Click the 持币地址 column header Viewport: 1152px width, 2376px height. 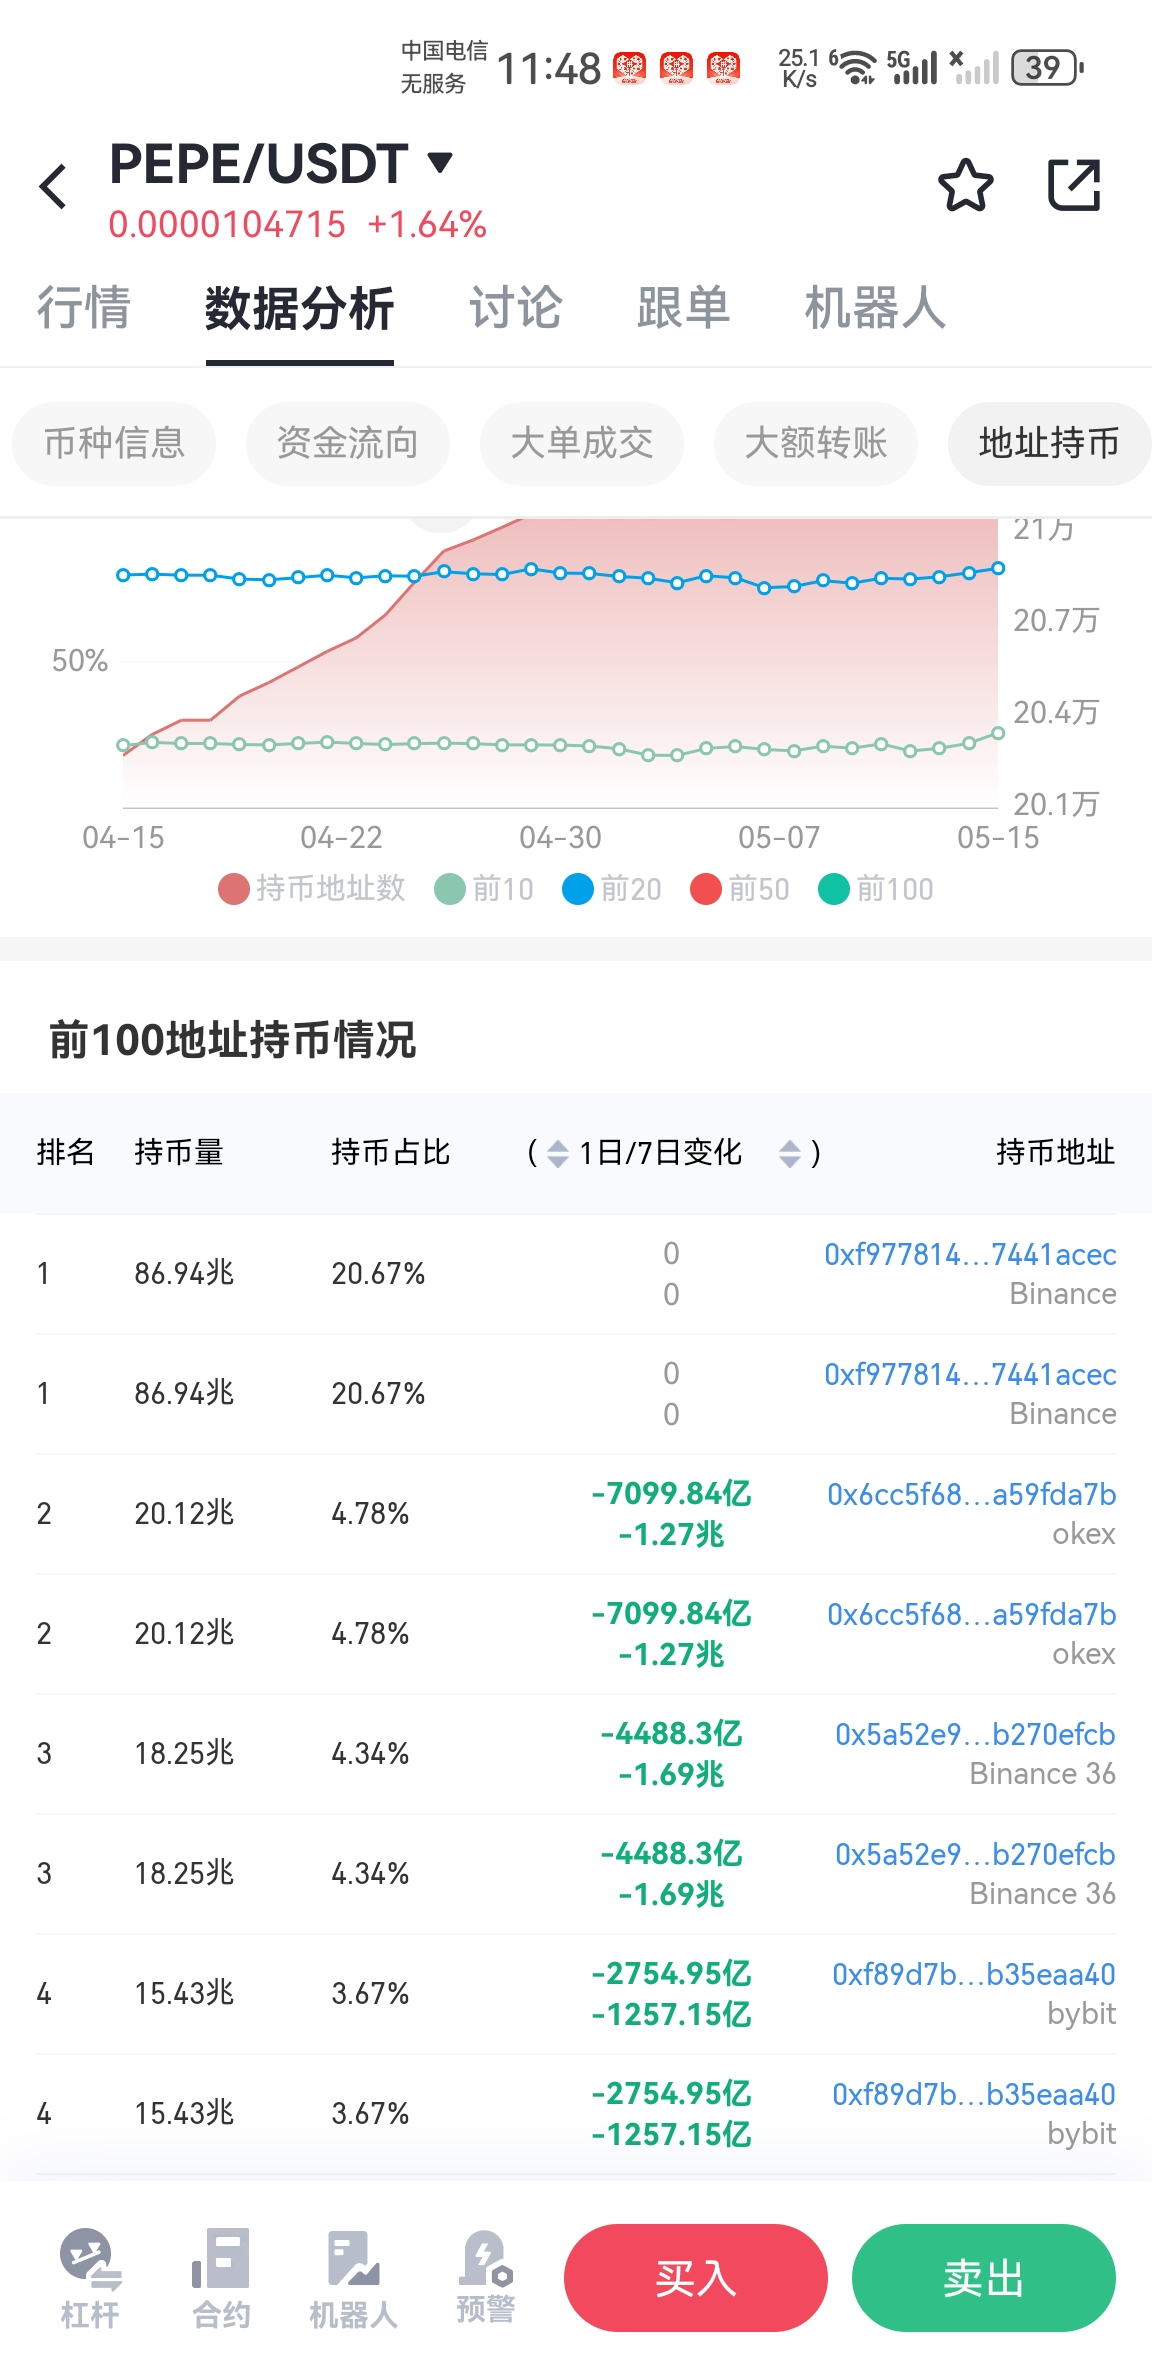click(x=1056, y=1153)
